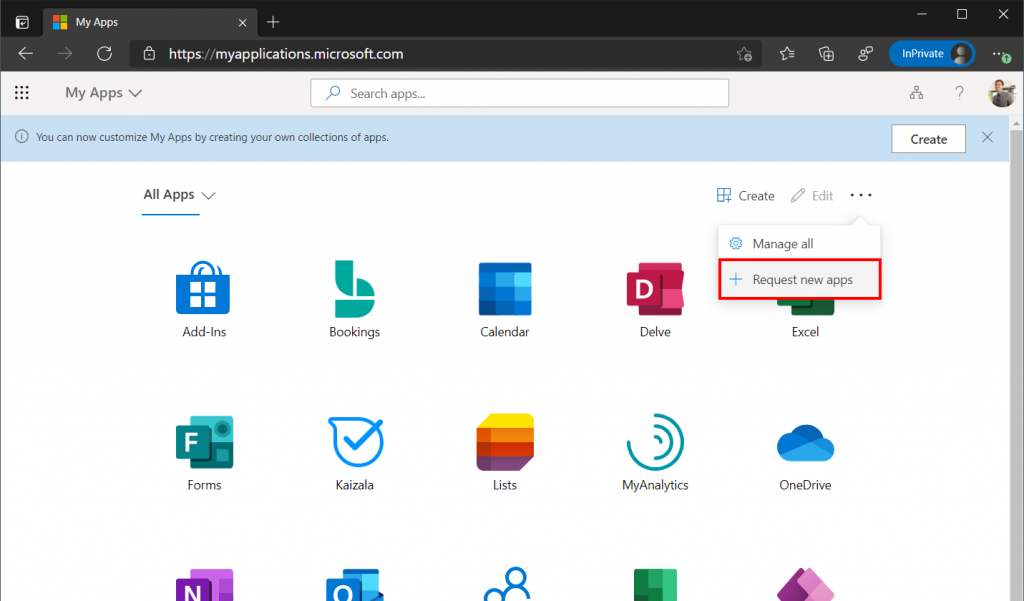Open the tab actions menu icon
The height and width of the screenshot is (601, 1024).
click(x=22, y=22)
